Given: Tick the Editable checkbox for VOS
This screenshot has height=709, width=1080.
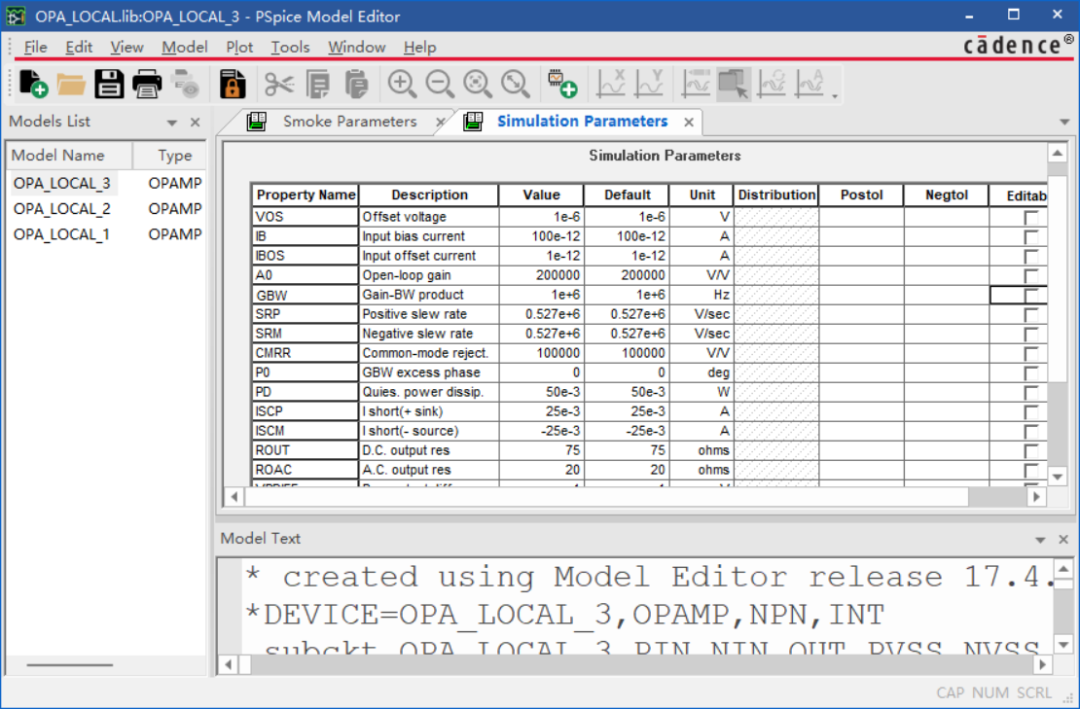Looking at the screenshot, I should pyautogui.click(x=1031, y=218).
